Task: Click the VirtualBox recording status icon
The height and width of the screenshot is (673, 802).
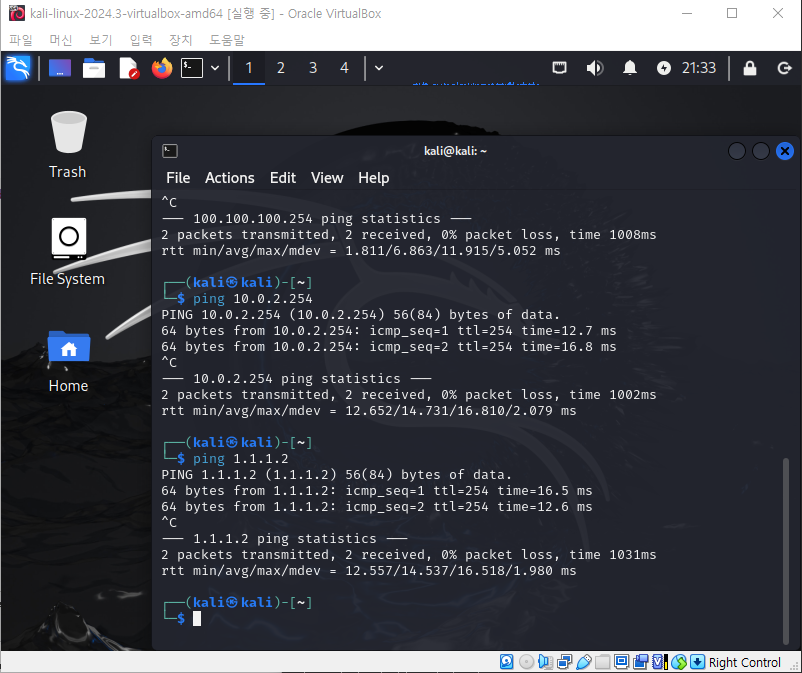Action: (640, 662)
